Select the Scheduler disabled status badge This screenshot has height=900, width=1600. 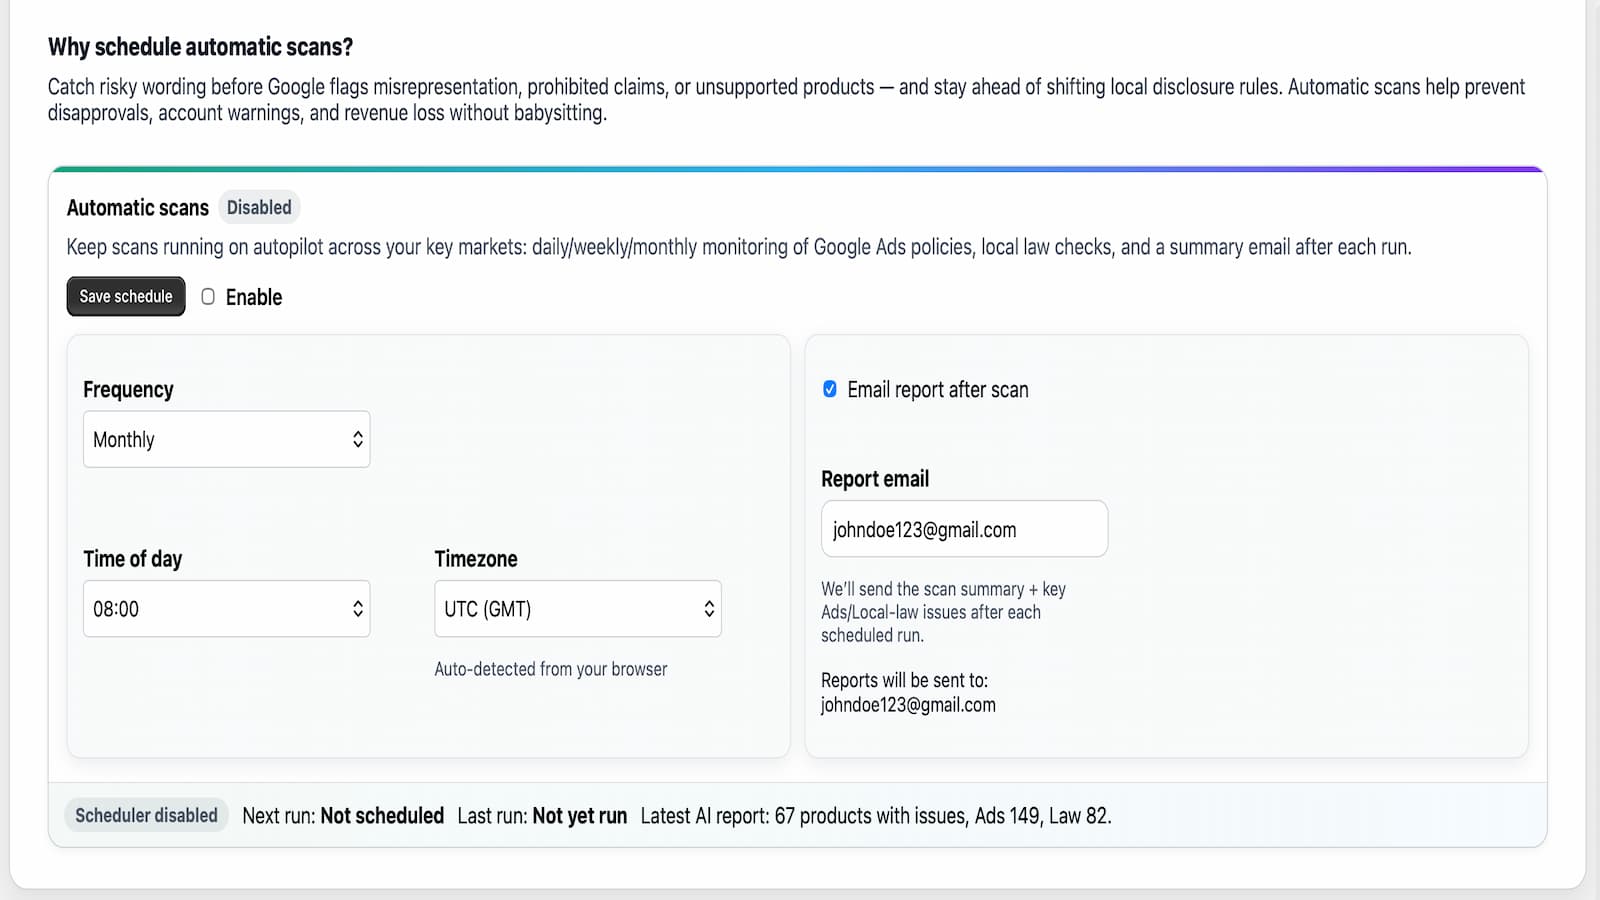pyautogui.click(x=146, y=815)
